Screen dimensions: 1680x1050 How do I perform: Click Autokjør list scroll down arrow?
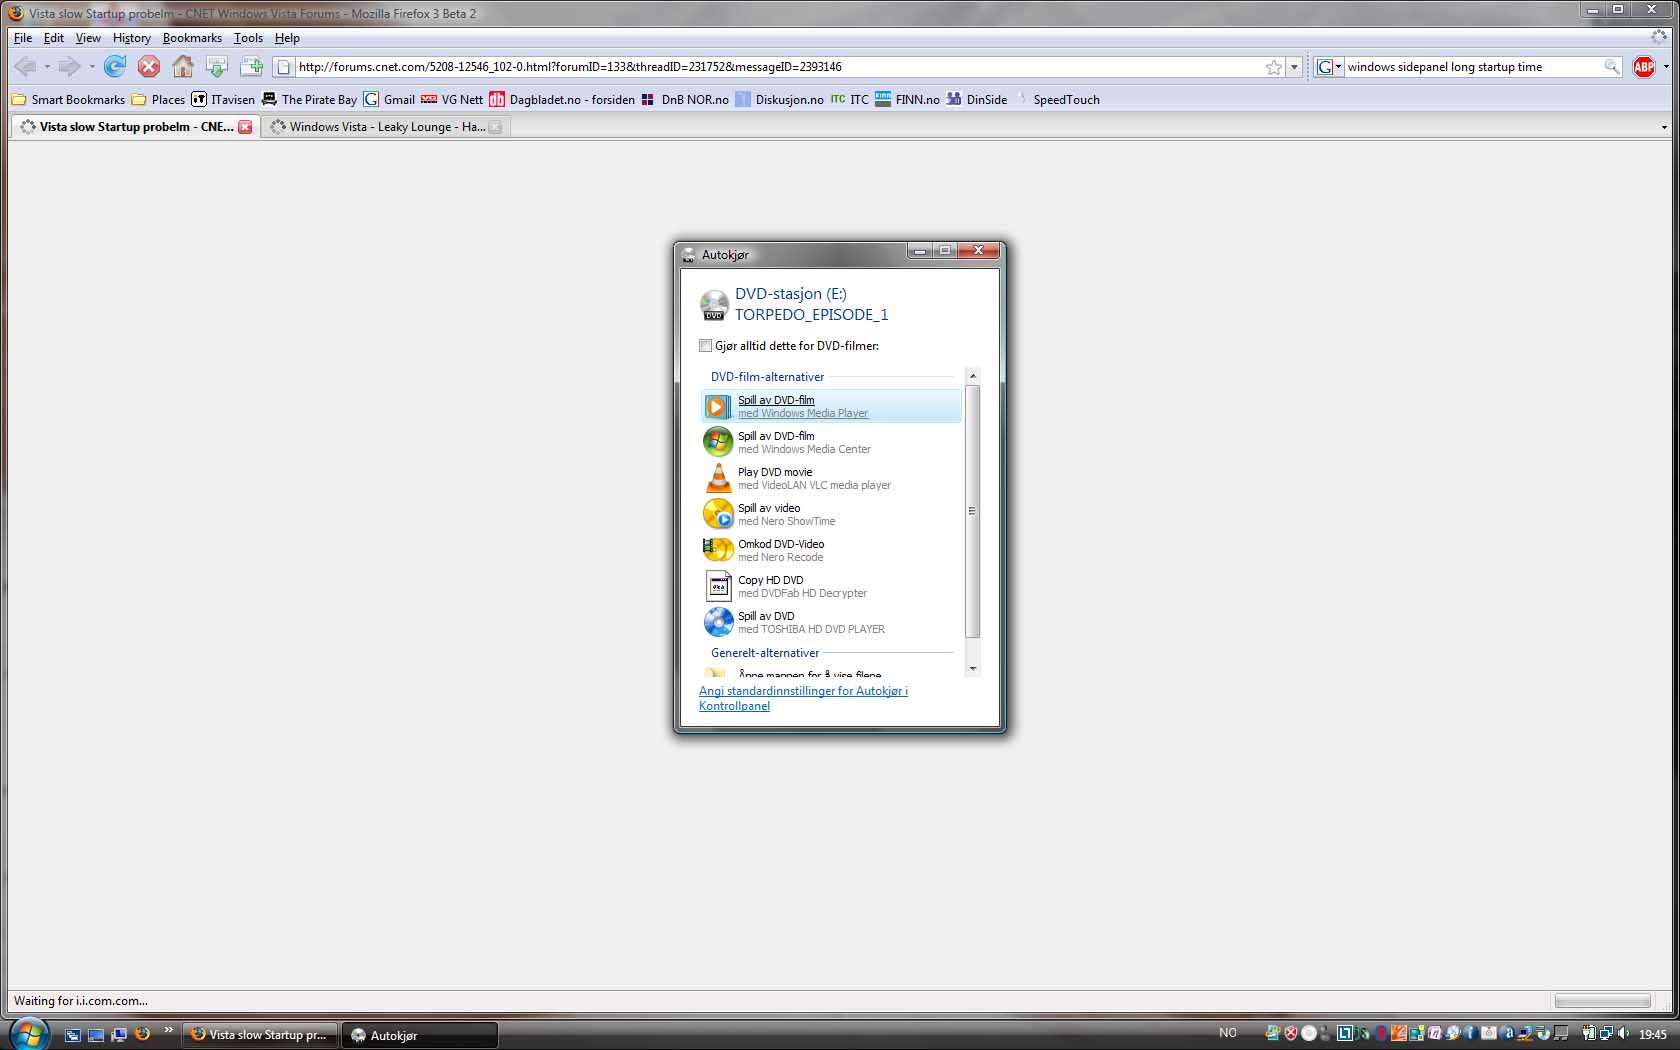pos(972,669)
